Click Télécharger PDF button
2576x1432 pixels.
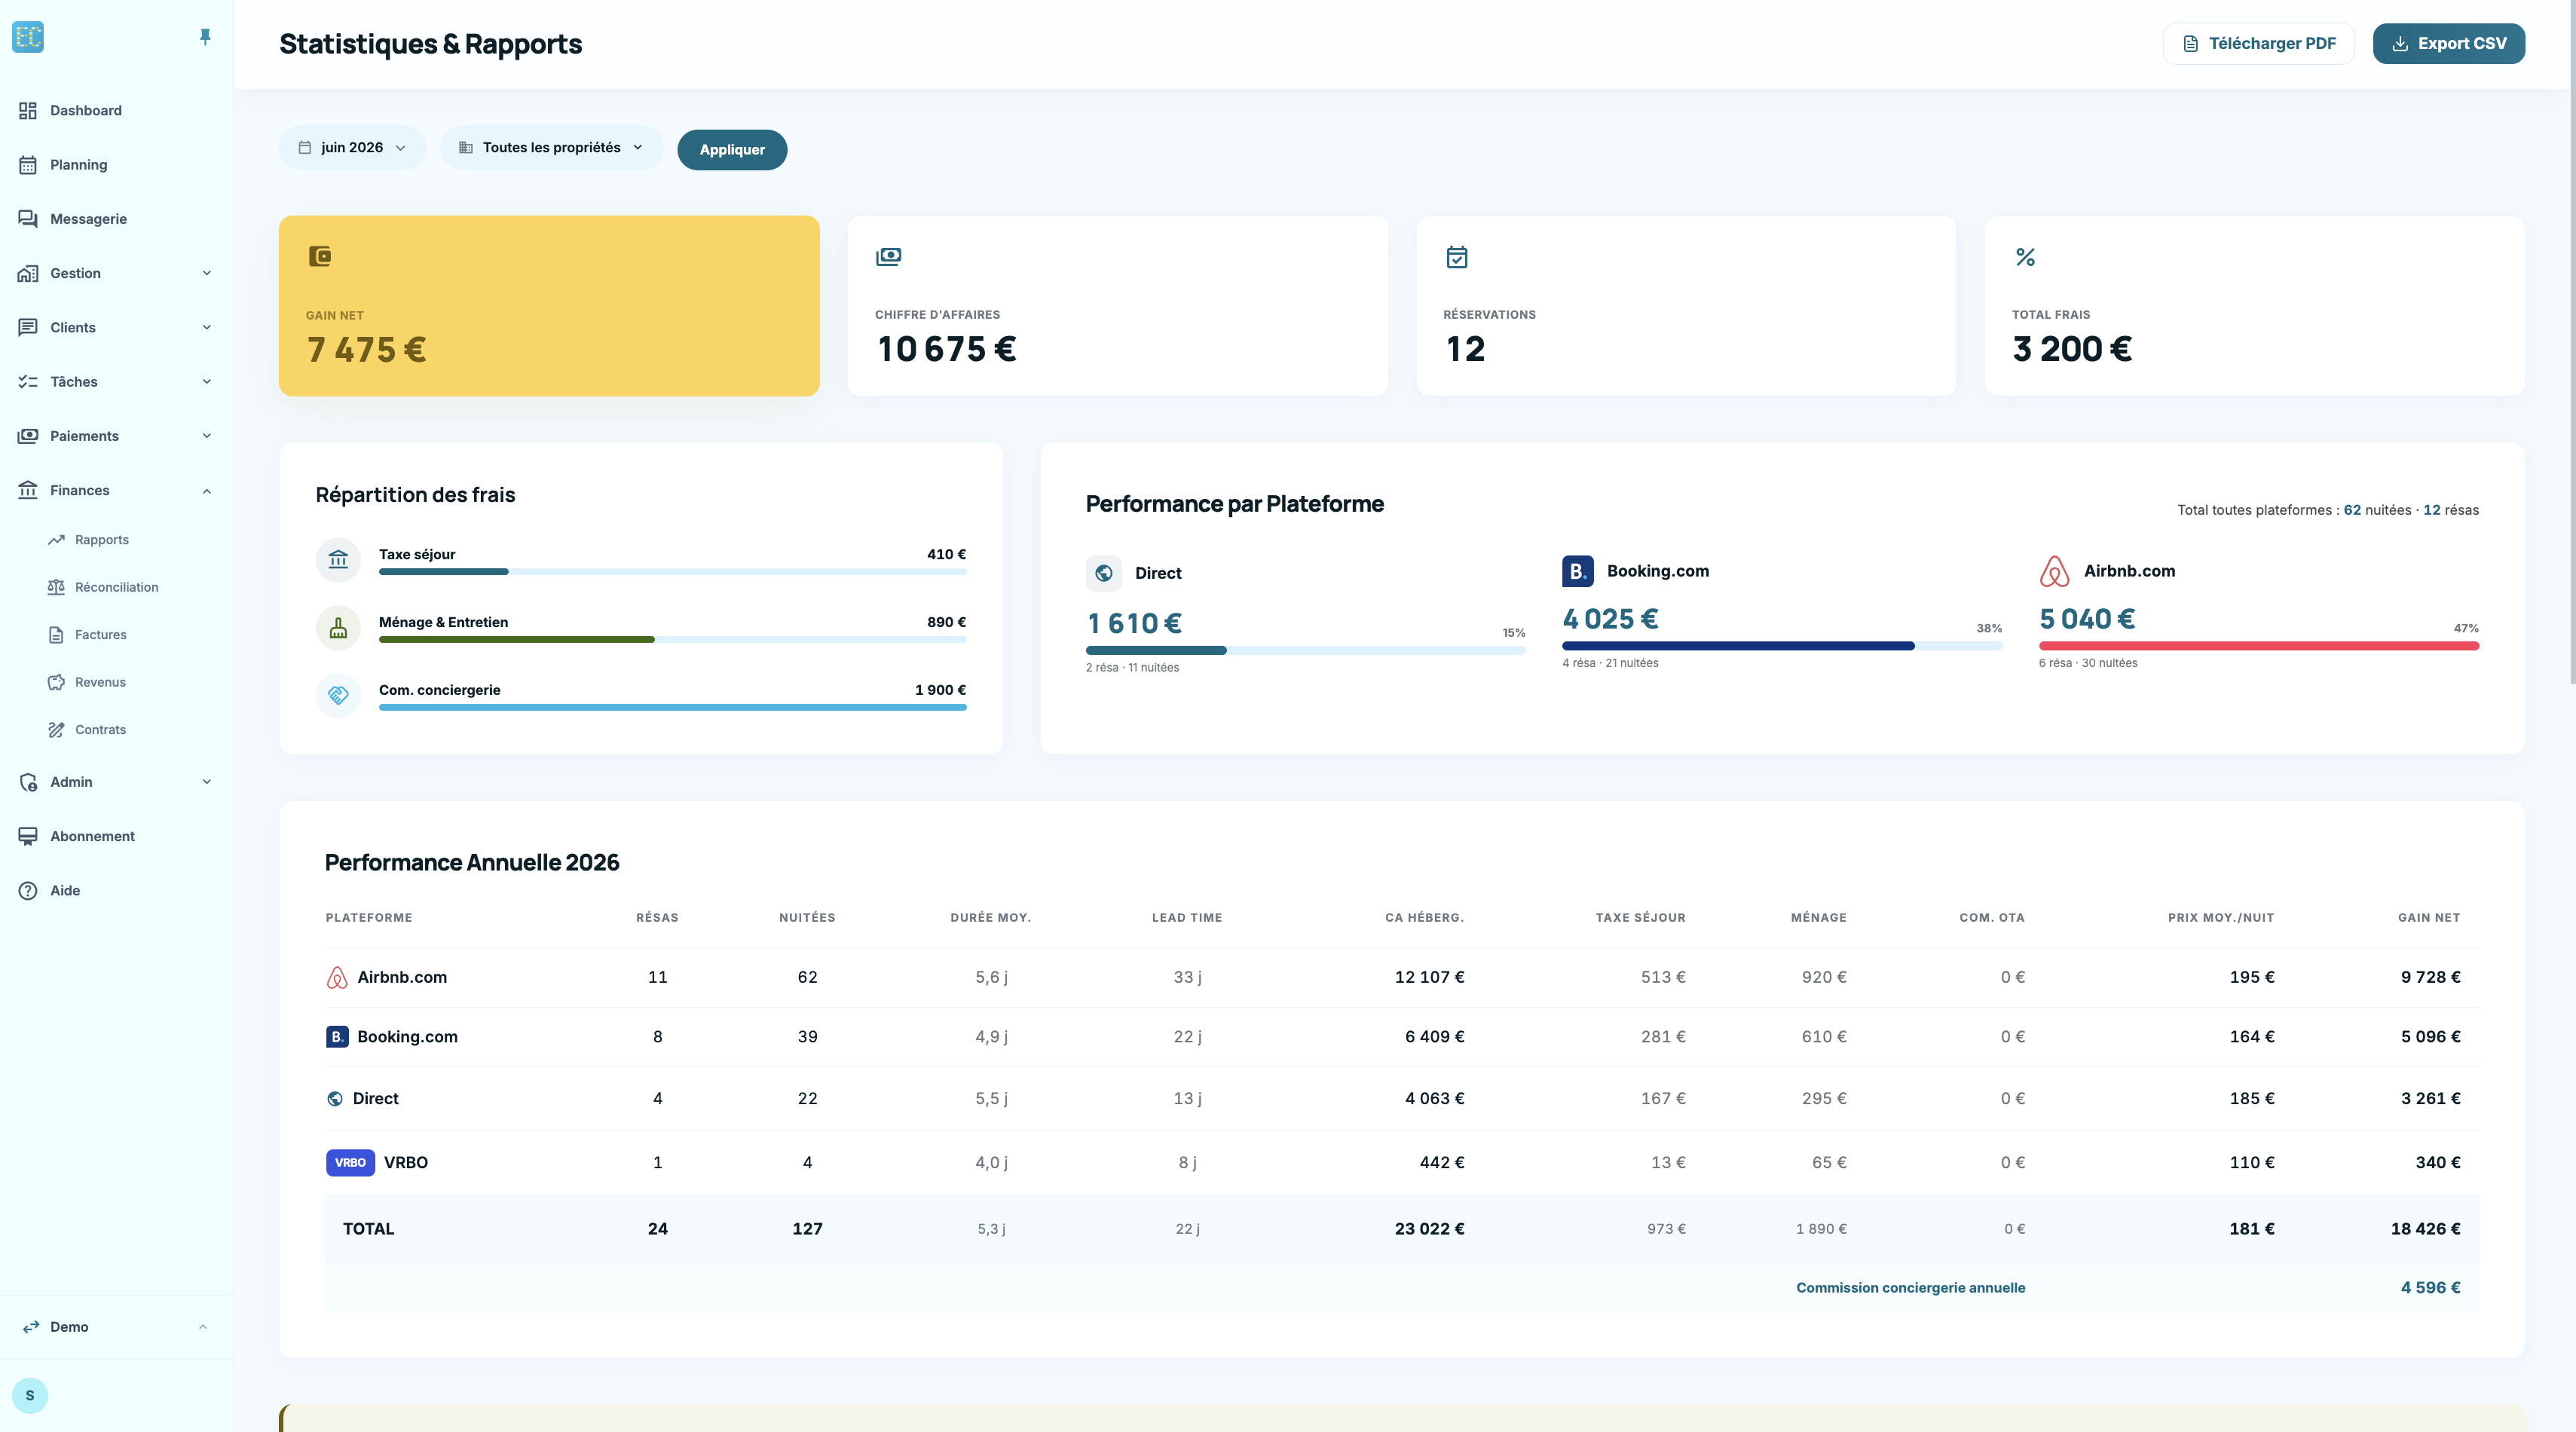pyautogui.click(x=2258, y=44)
